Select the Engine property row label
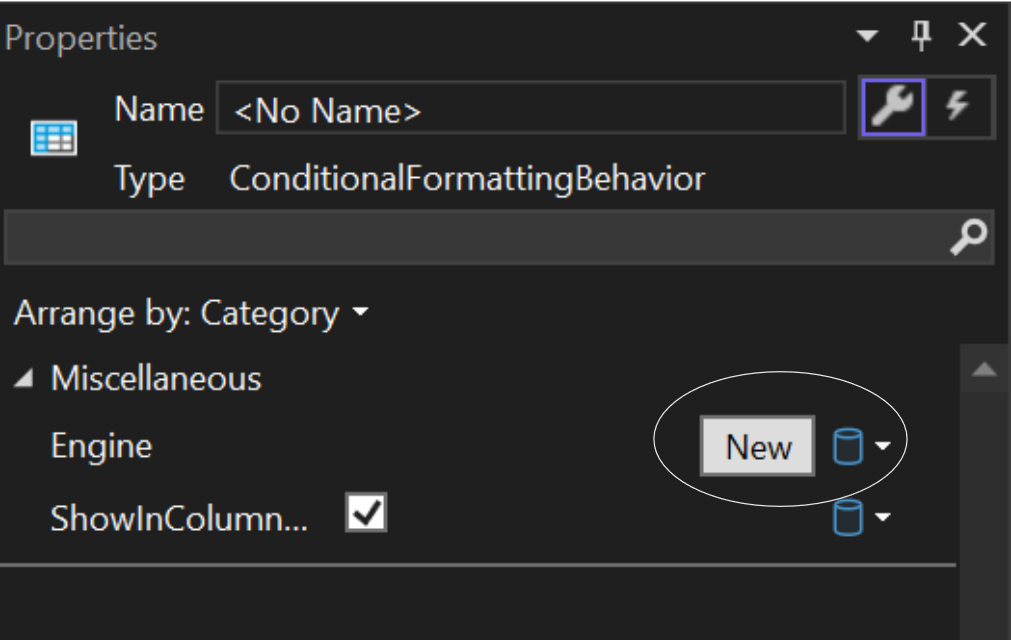The width and height of the screenshot is (1011, 640). 102,446
